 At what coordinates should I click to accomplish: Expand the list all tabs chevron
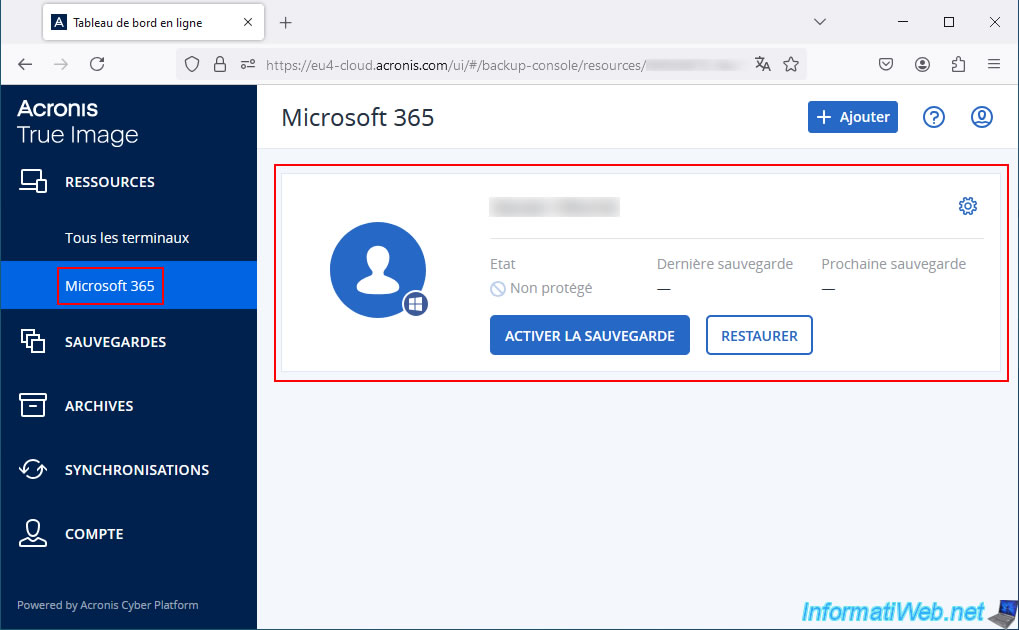[820, 22]
